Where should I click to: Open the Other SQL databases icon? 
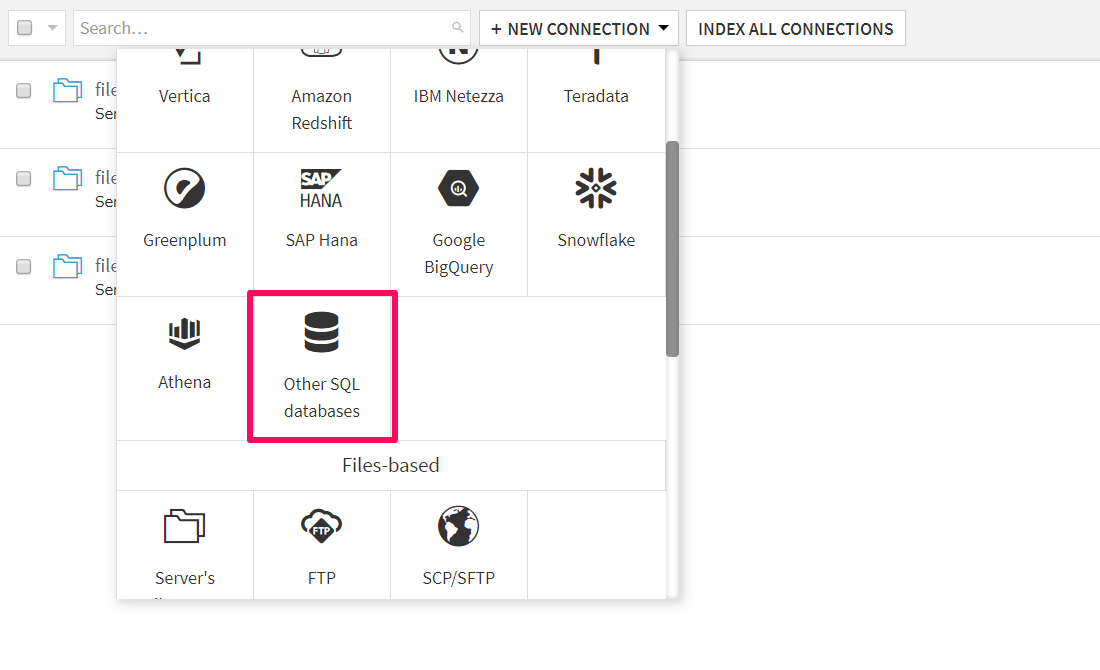click(x=321, y=332)
